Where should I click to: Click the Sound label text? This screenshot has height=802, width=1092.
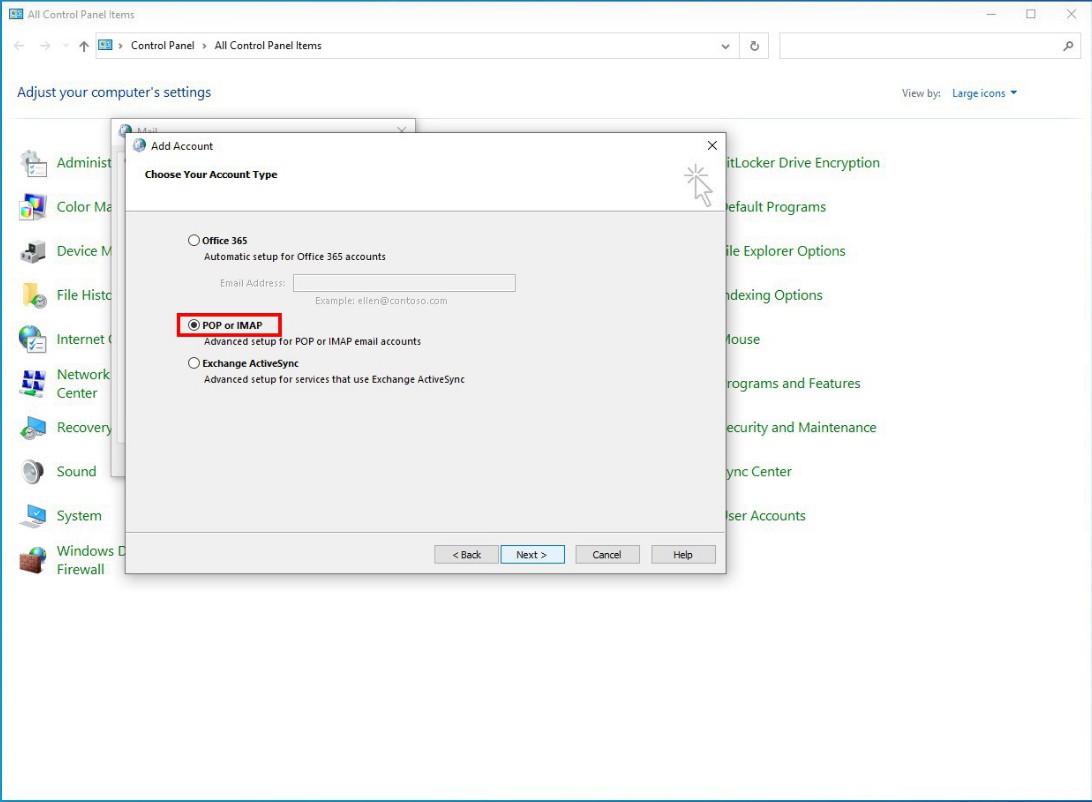(x=77, y=471)
